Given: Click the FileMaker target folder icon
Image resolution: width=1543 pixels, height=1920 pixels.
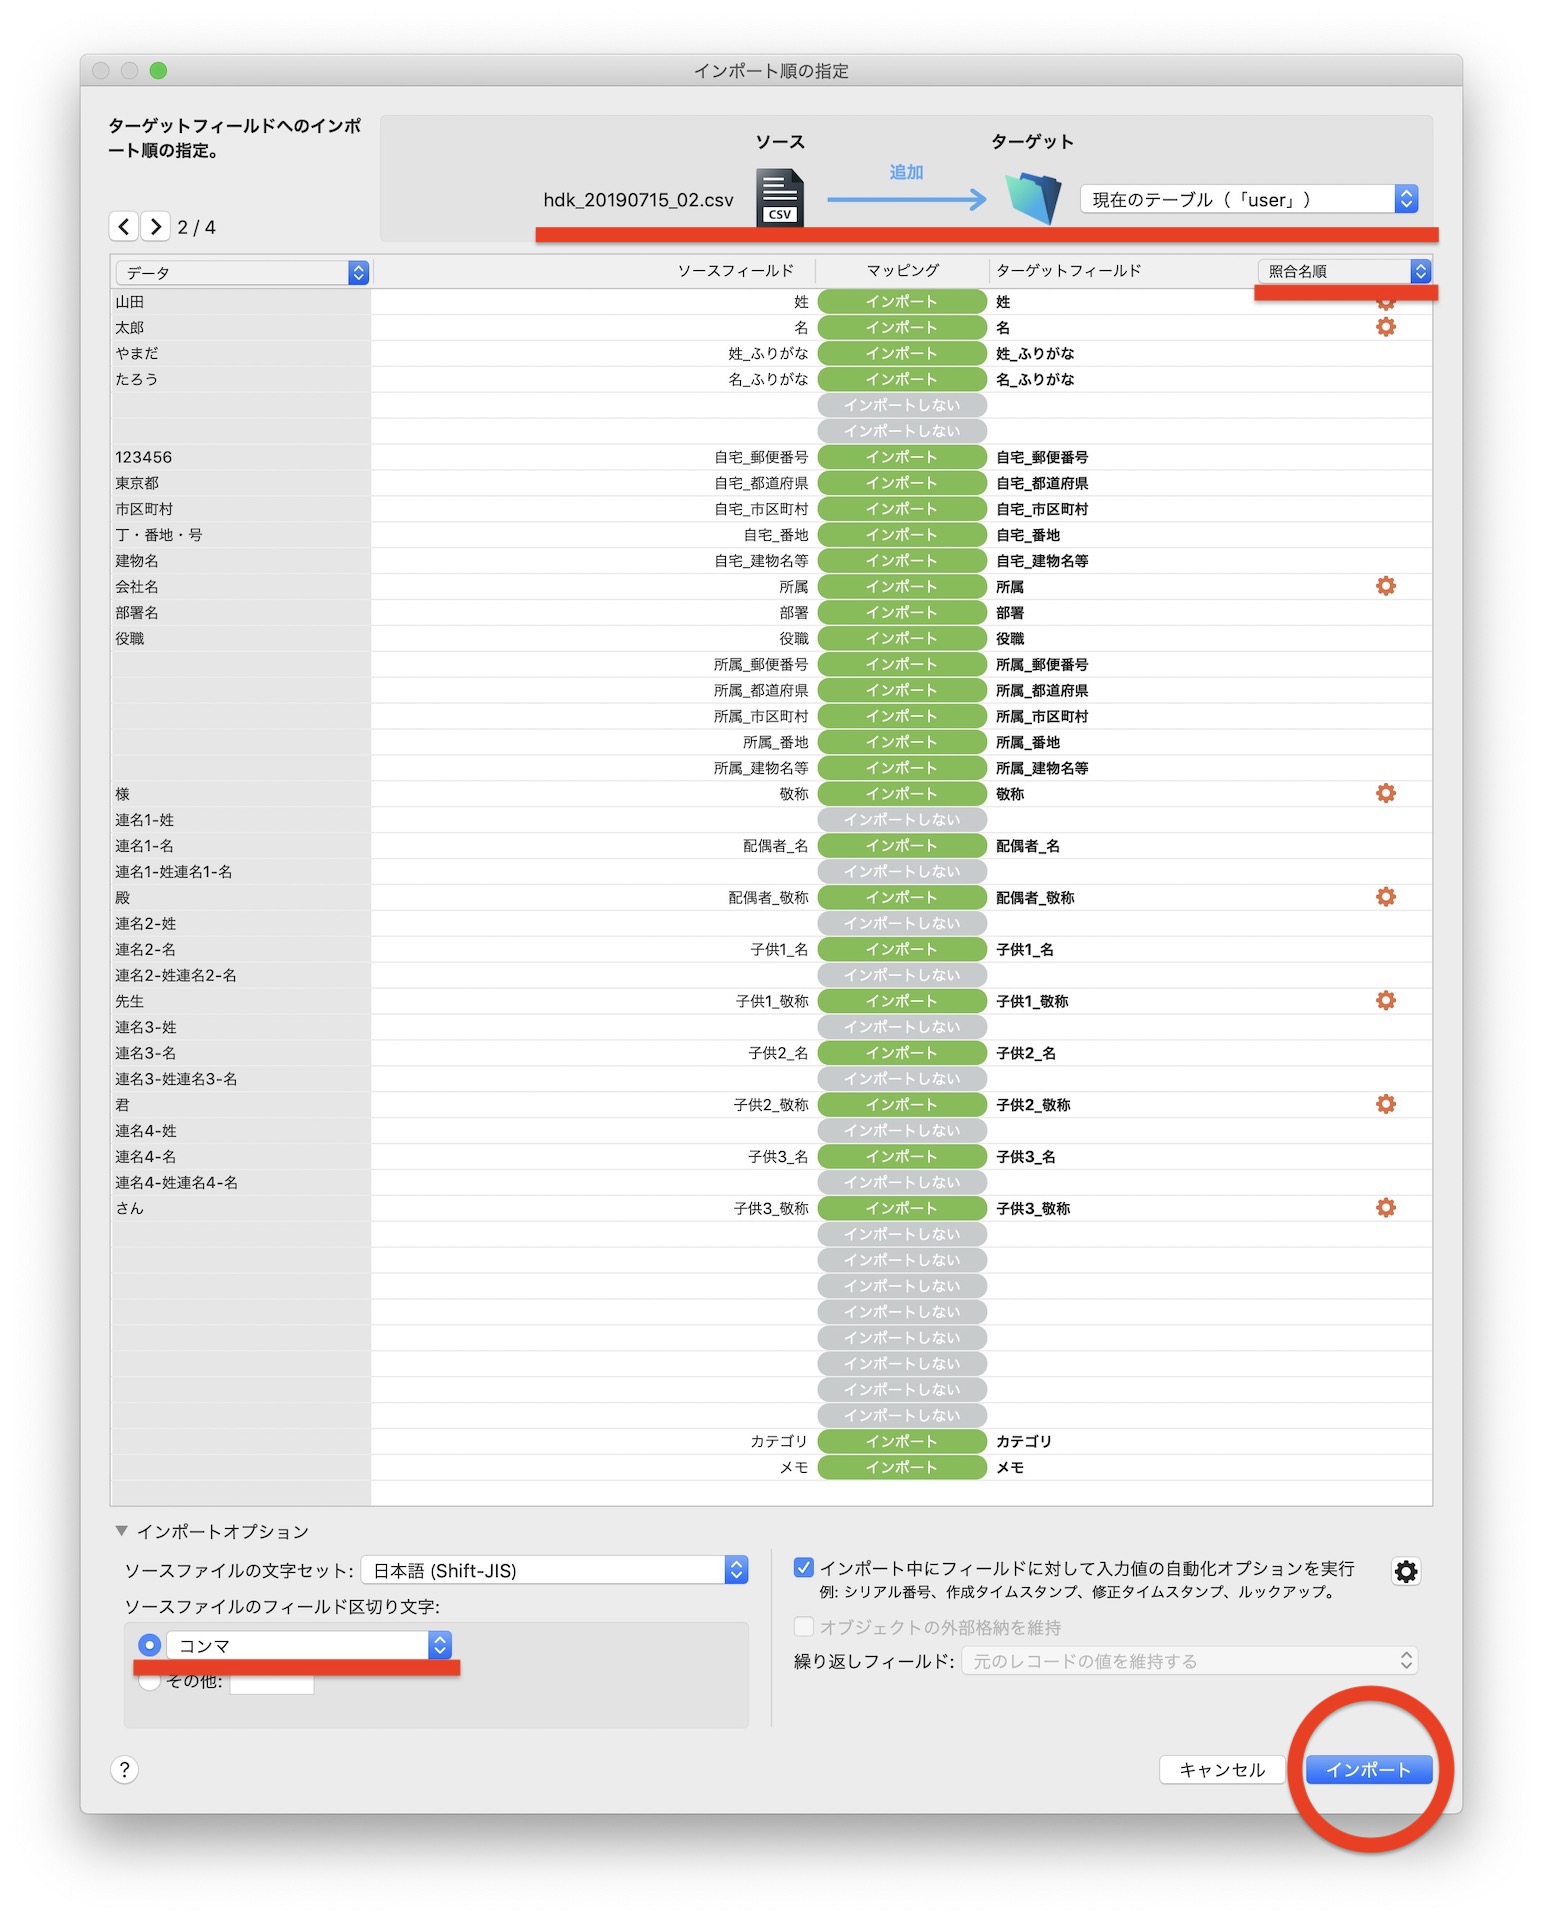Looking at the screenshot, I should click(x=1032, y=197).
